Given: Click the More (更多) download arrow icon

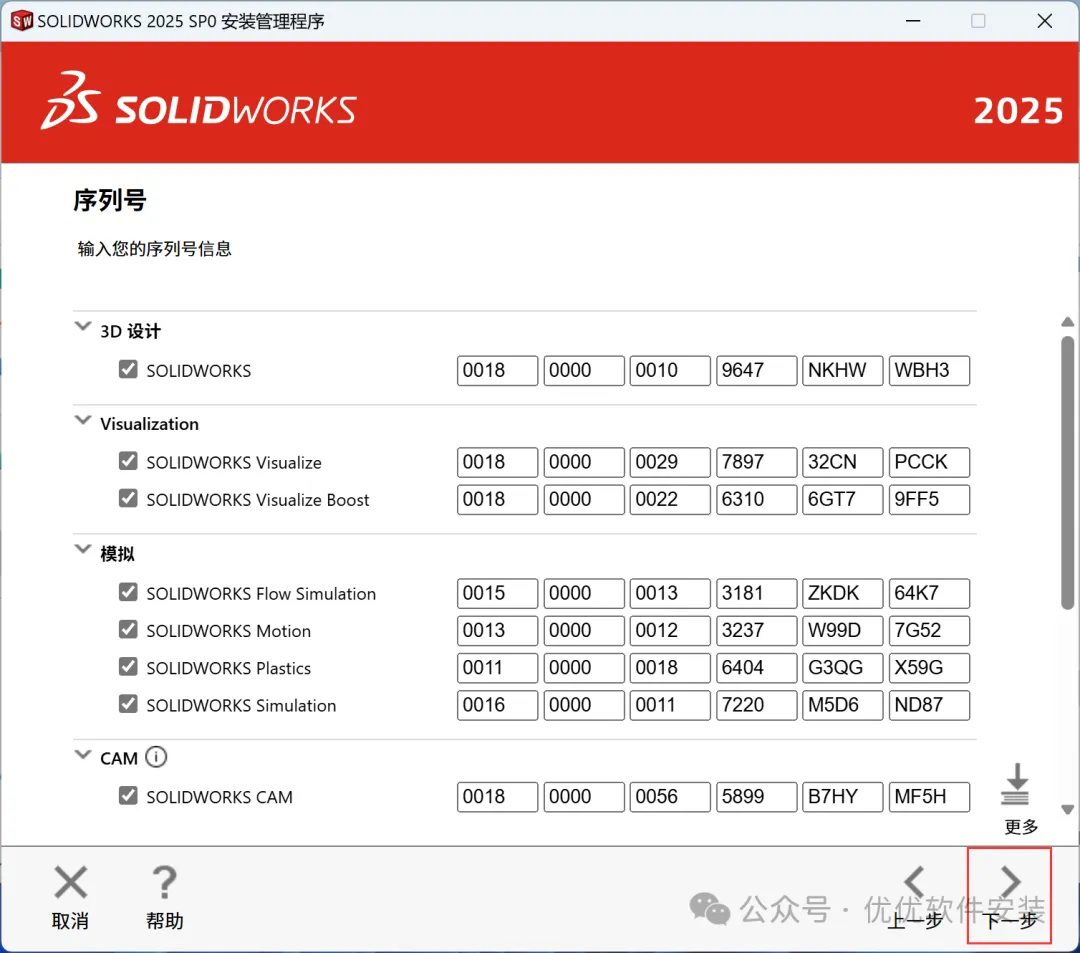Looking at the screenshot, I should [x=1017, y=784].
